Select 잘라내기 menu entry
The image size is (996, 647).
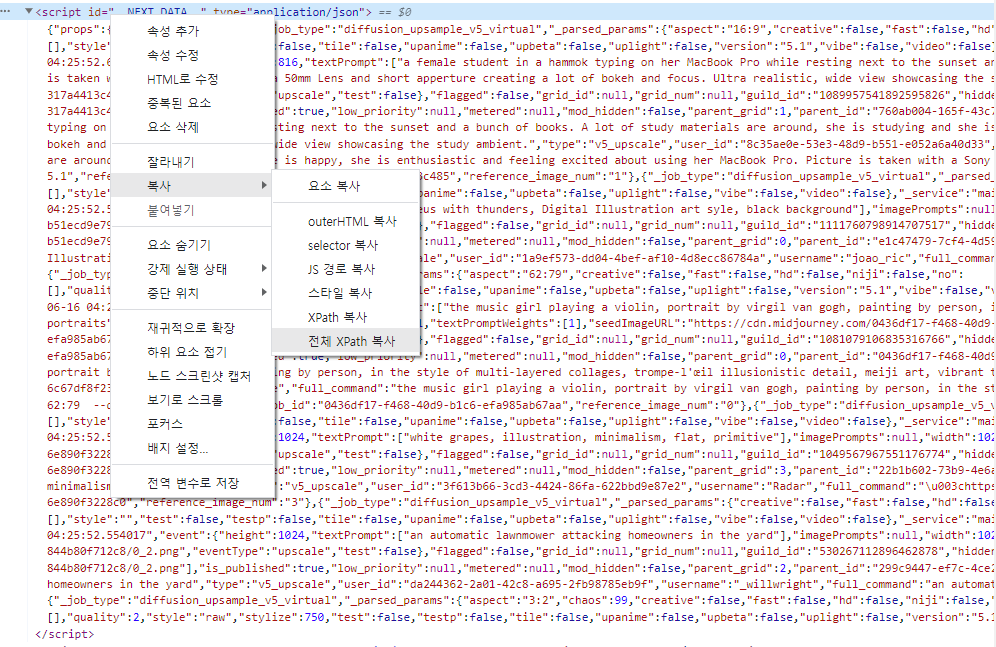pyautogui.click(x=192, y=162)
